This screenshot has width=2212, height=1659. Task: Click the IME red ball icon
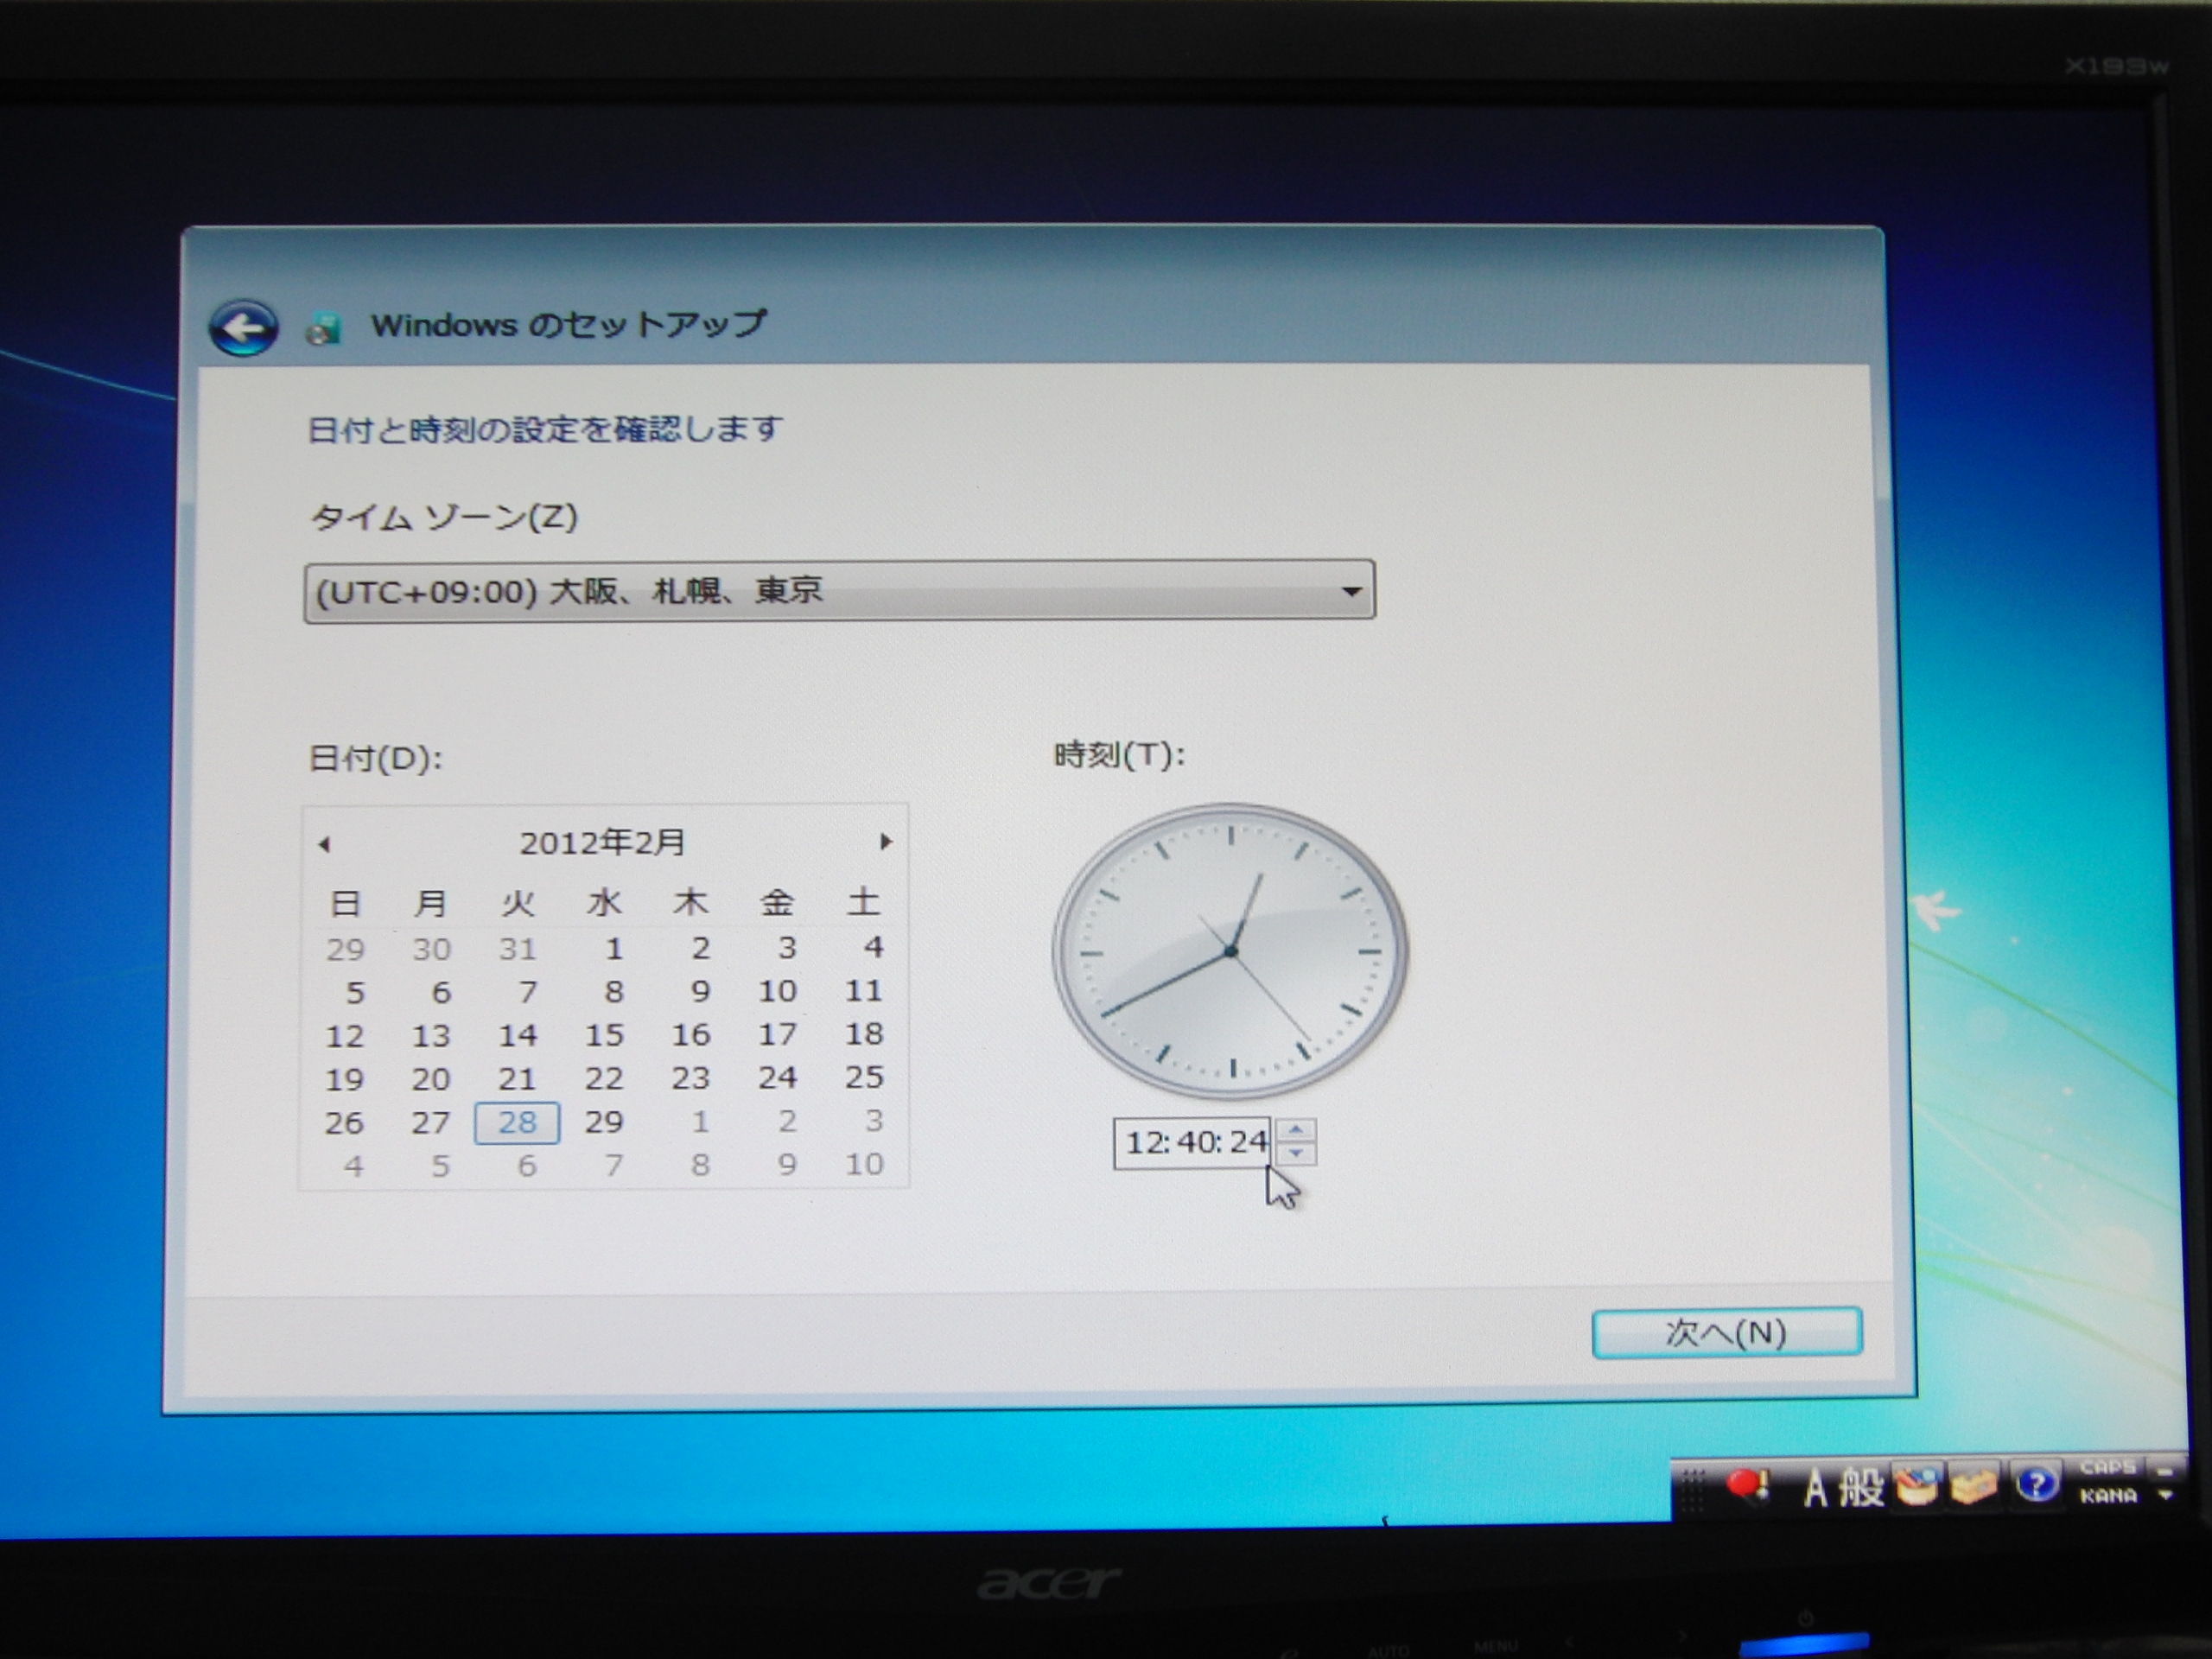(1747, 1485)
